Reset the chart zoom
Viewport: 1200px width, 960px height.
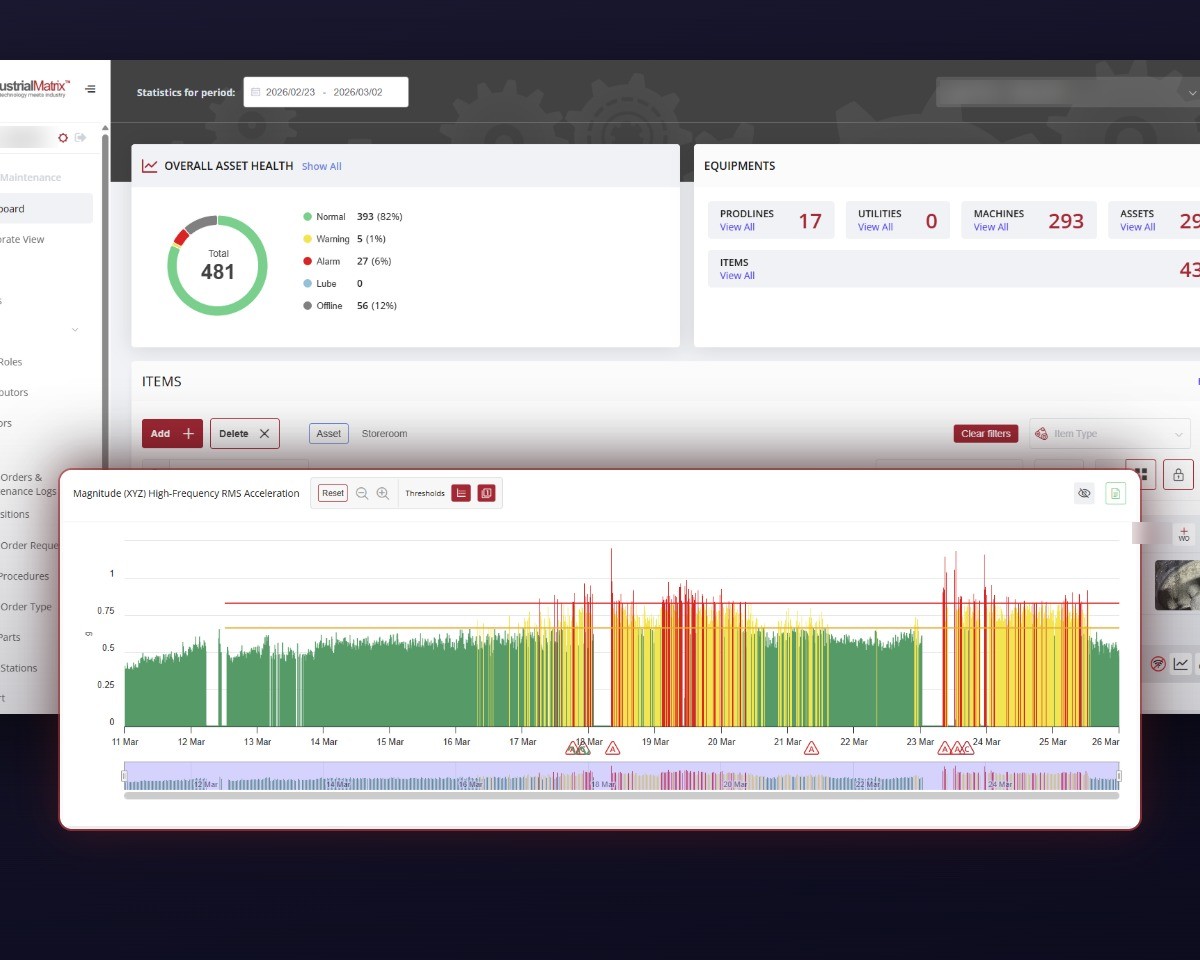[x=333, y=493]
